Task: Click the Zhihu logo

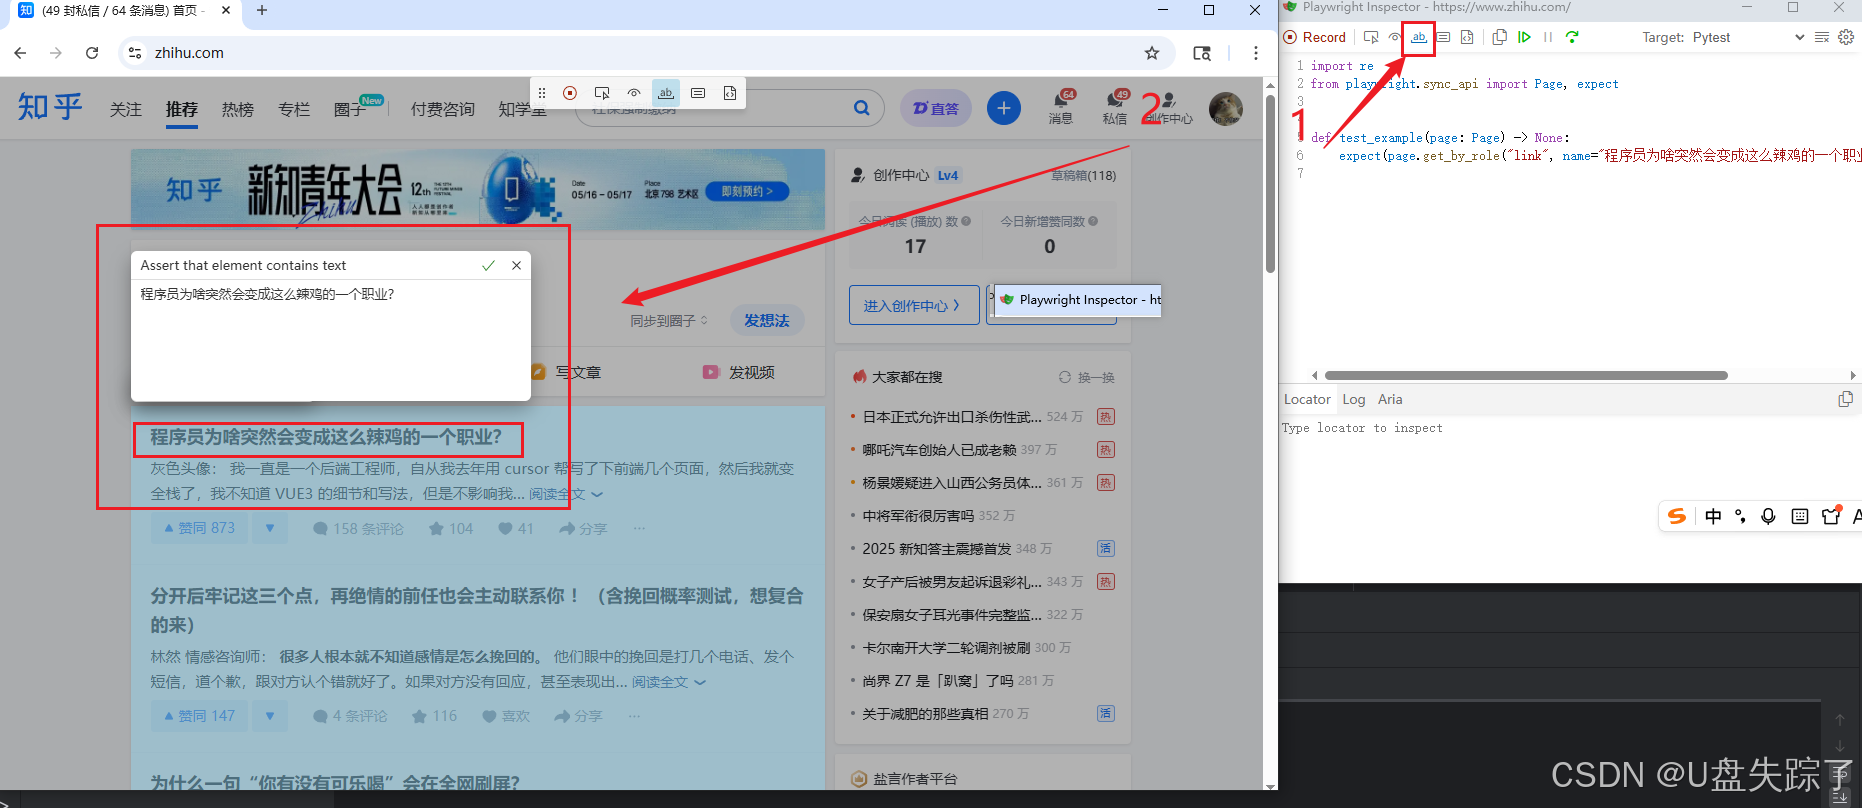Action: (50, 107)
